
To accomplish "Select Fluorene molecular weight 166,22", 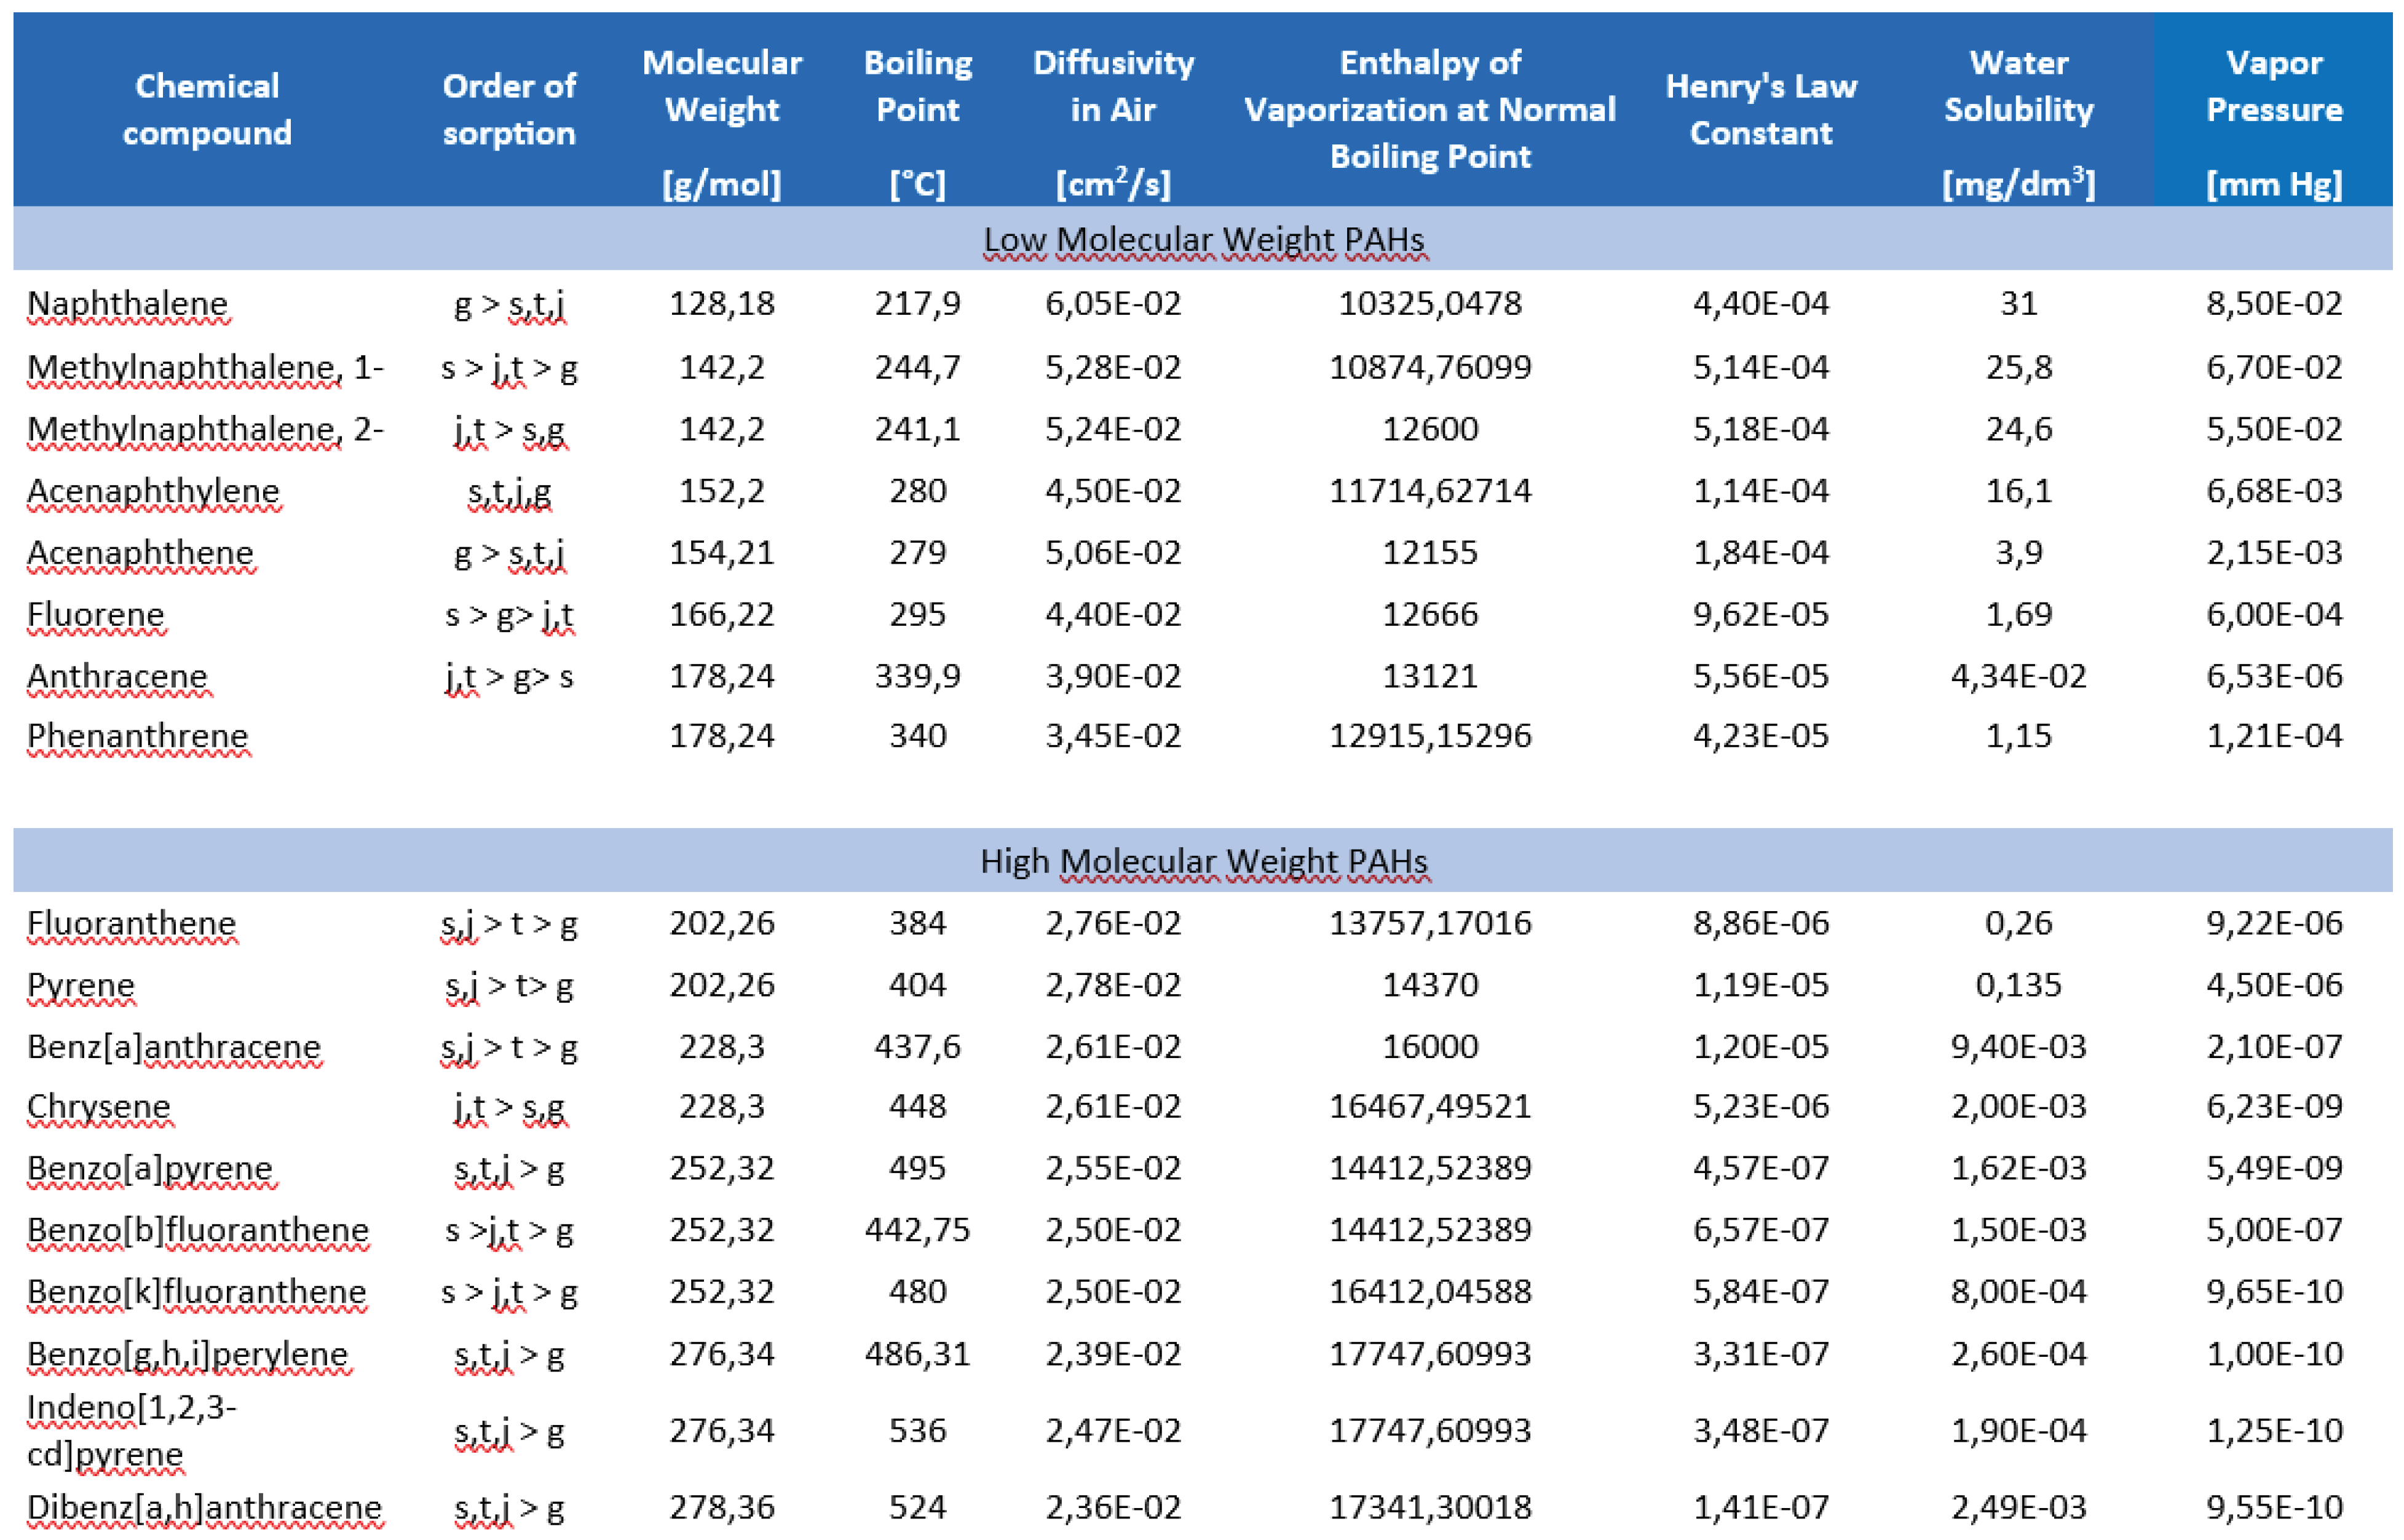I will coord(721,614).
